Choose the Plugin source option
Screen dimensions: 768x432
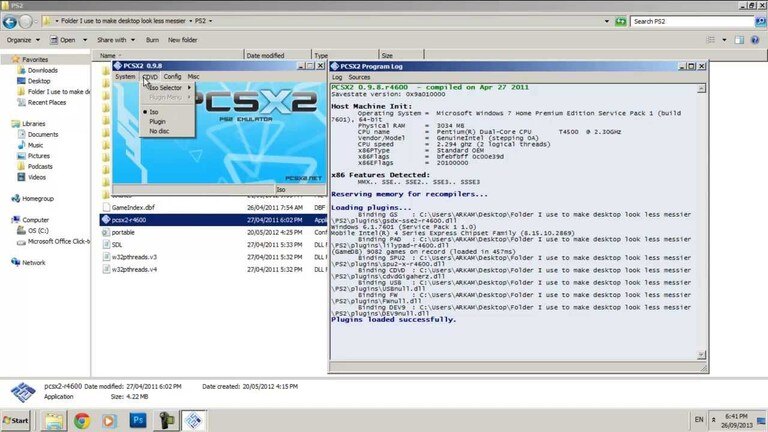tap(157, 121)
